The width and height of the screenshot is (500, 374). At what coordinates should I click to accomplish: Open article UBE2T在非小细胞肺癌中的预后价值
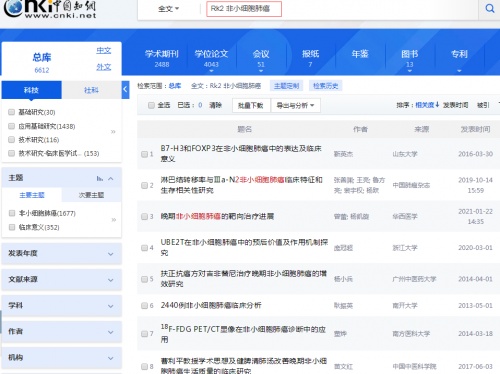pos(244,247)
